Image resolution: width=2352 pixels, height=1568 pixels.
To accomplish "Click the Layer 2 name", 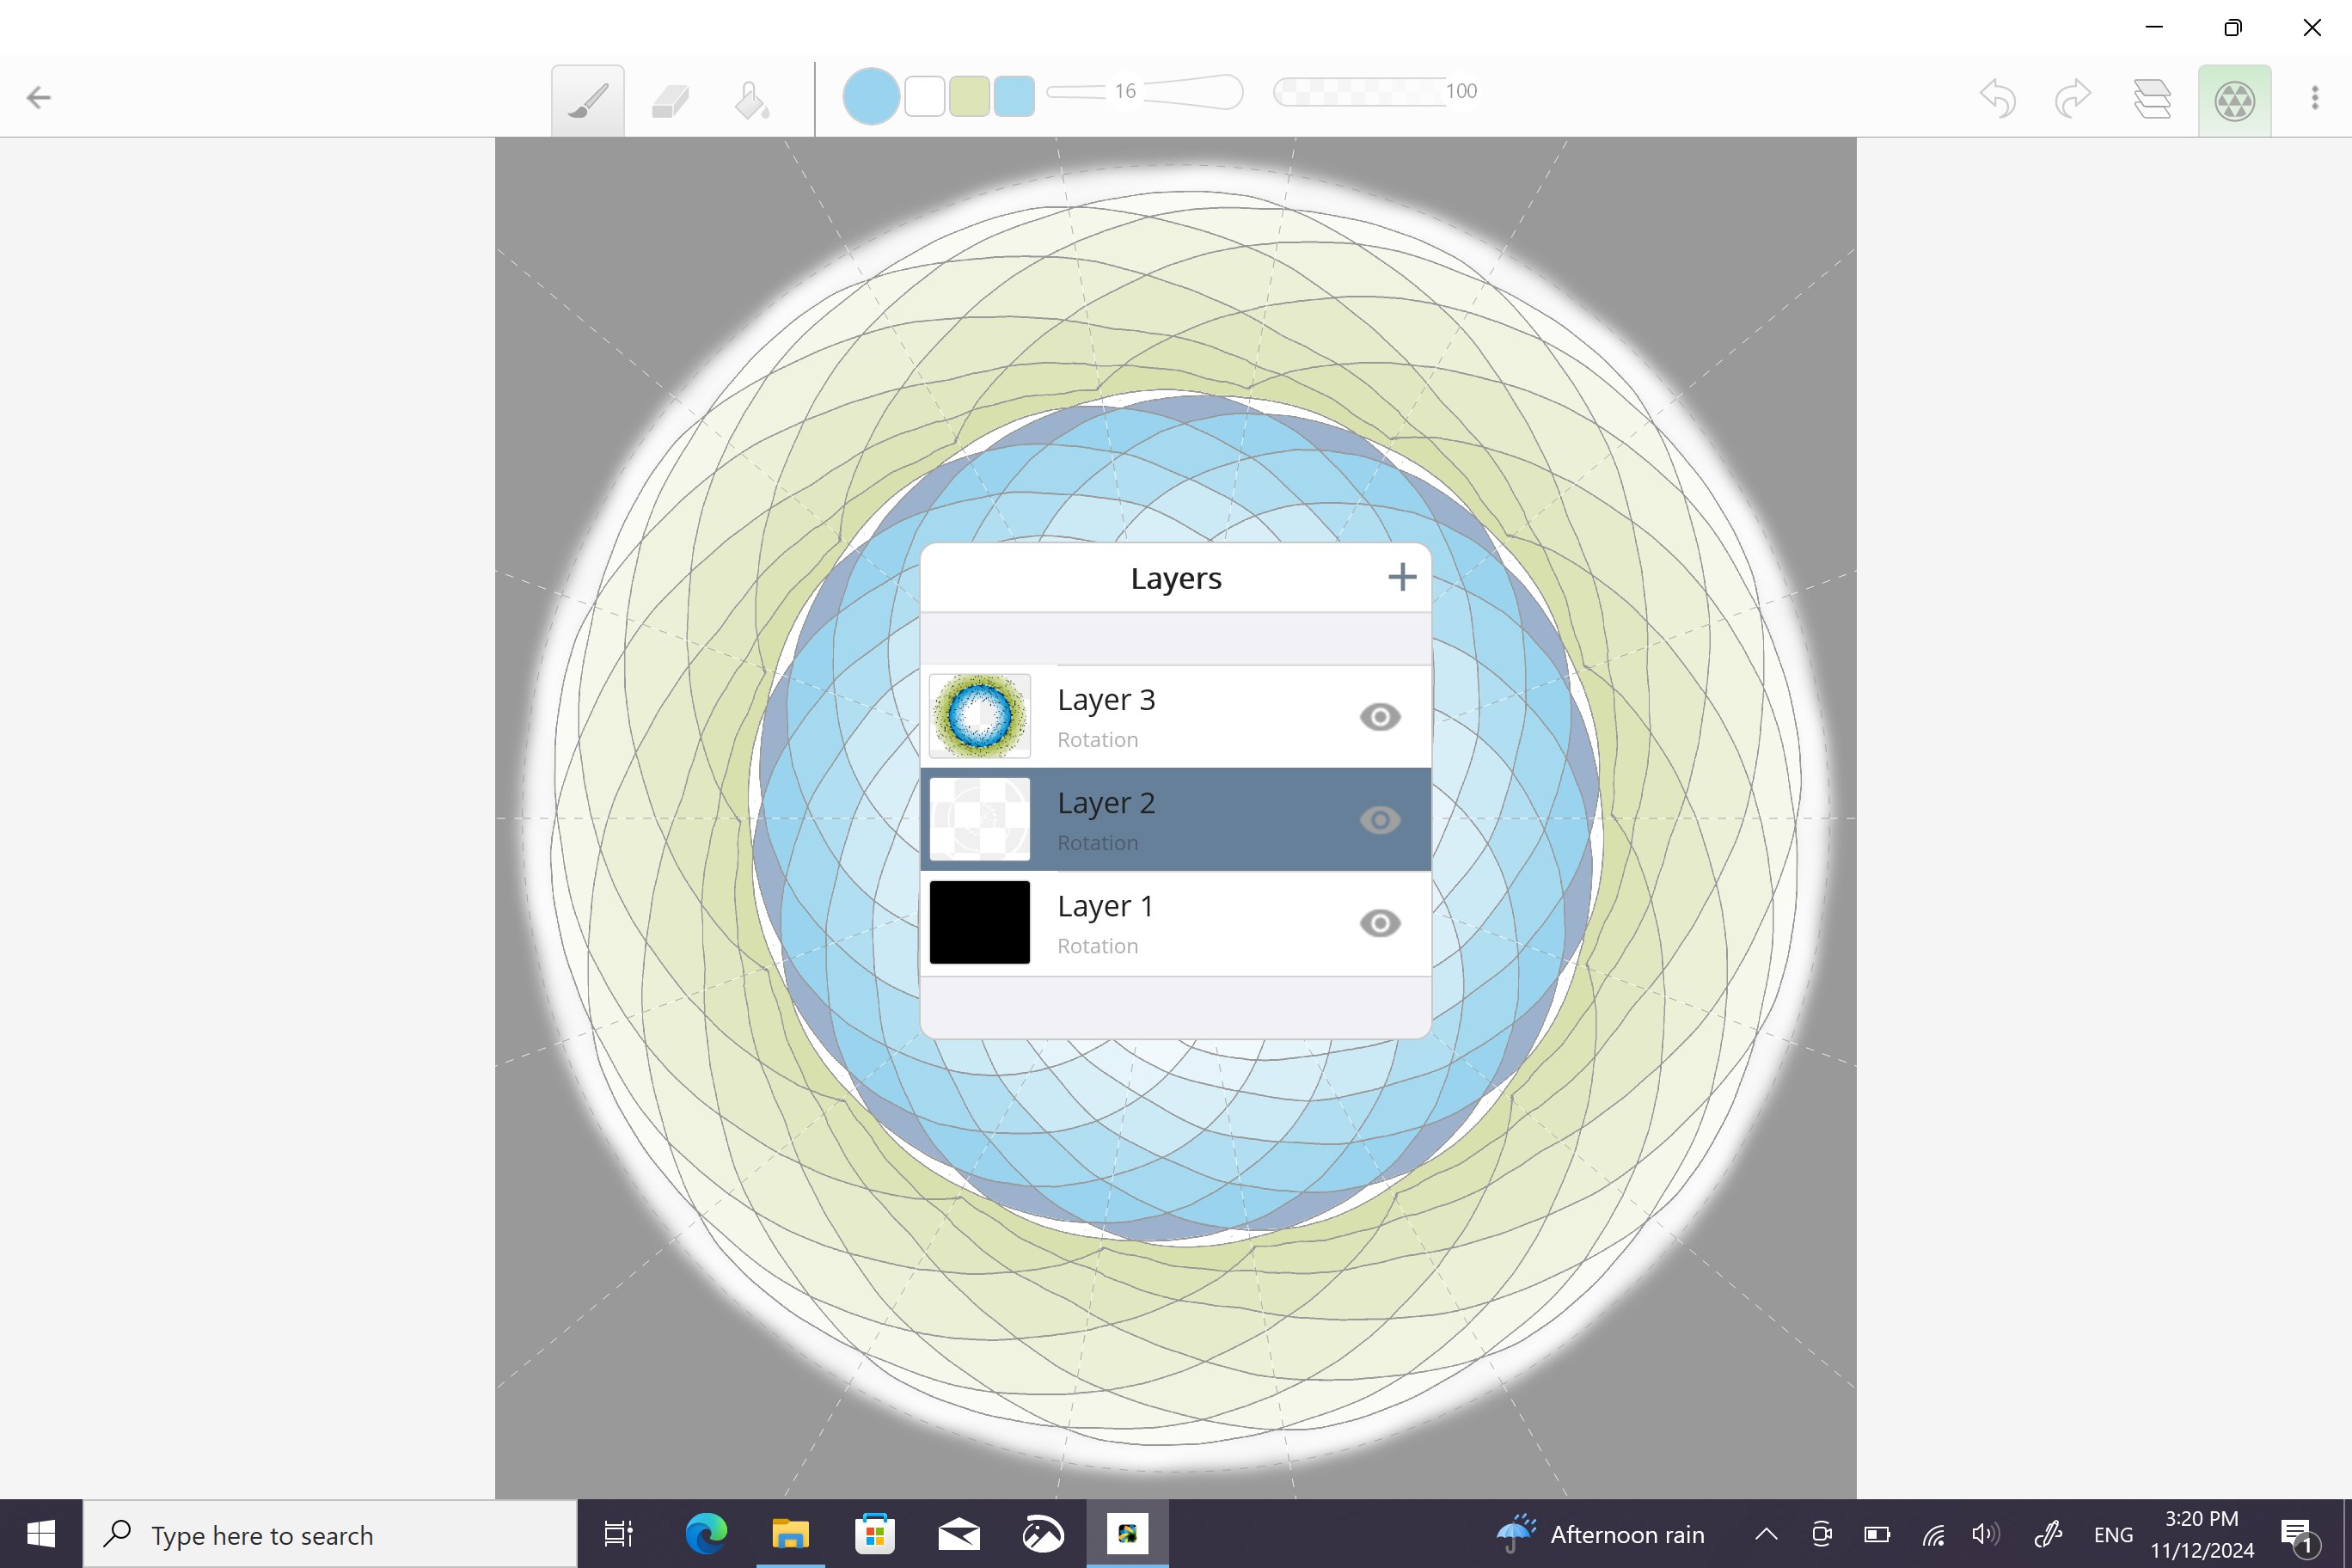I will coord(1106,803).
